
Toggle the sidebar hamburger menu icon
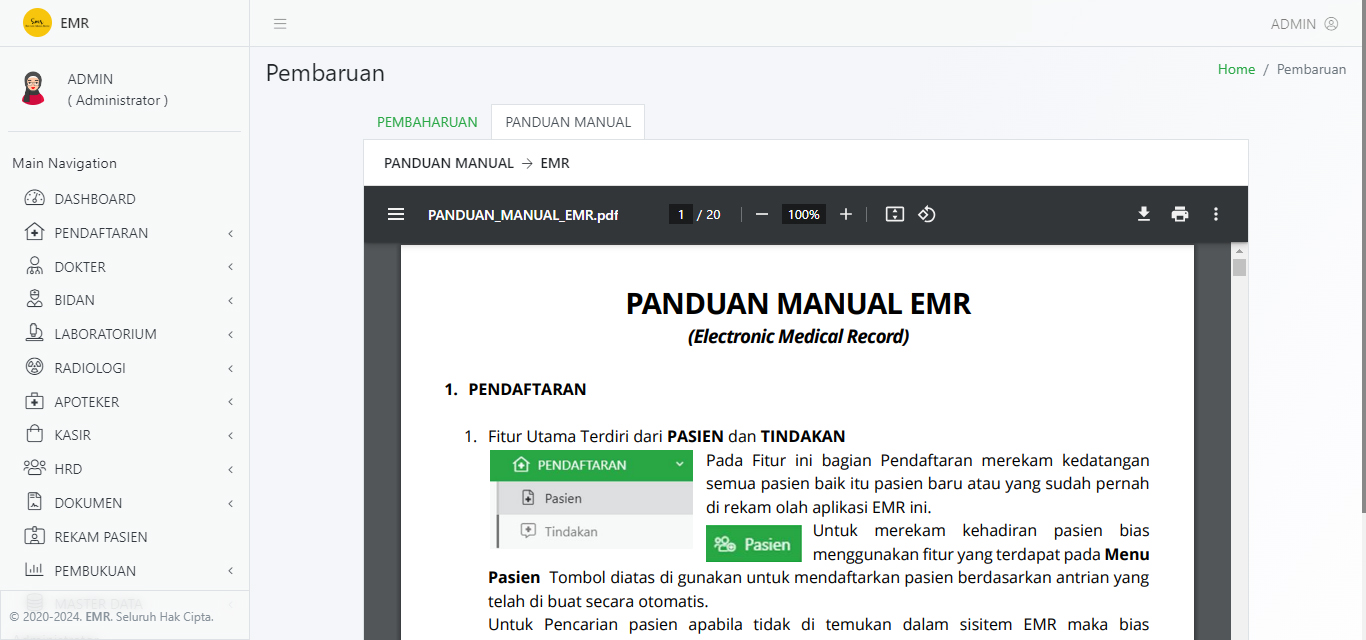[x=280, y=24]
